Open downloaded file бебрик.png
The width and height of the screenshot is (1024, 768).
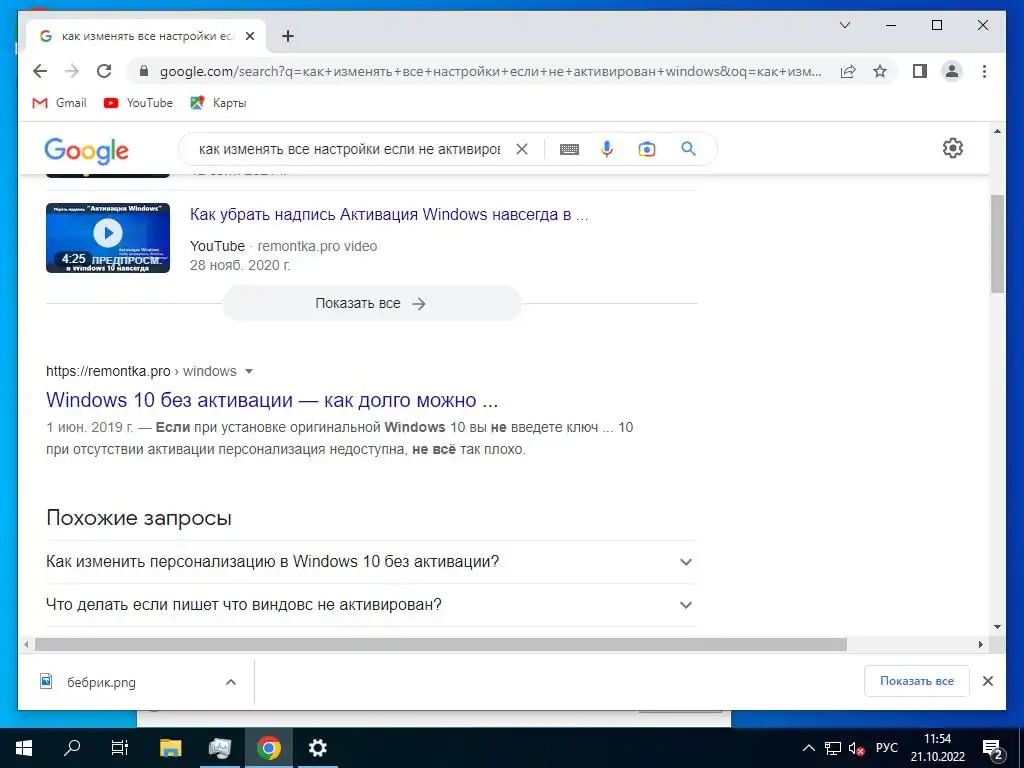tap(101, 682)
